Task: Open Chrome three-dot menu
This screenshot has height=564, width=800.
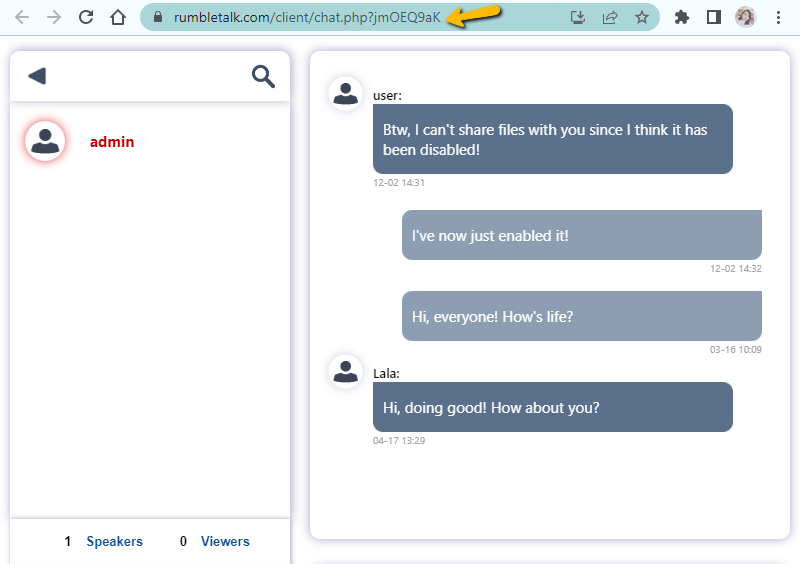Action: tap(778, 17)
